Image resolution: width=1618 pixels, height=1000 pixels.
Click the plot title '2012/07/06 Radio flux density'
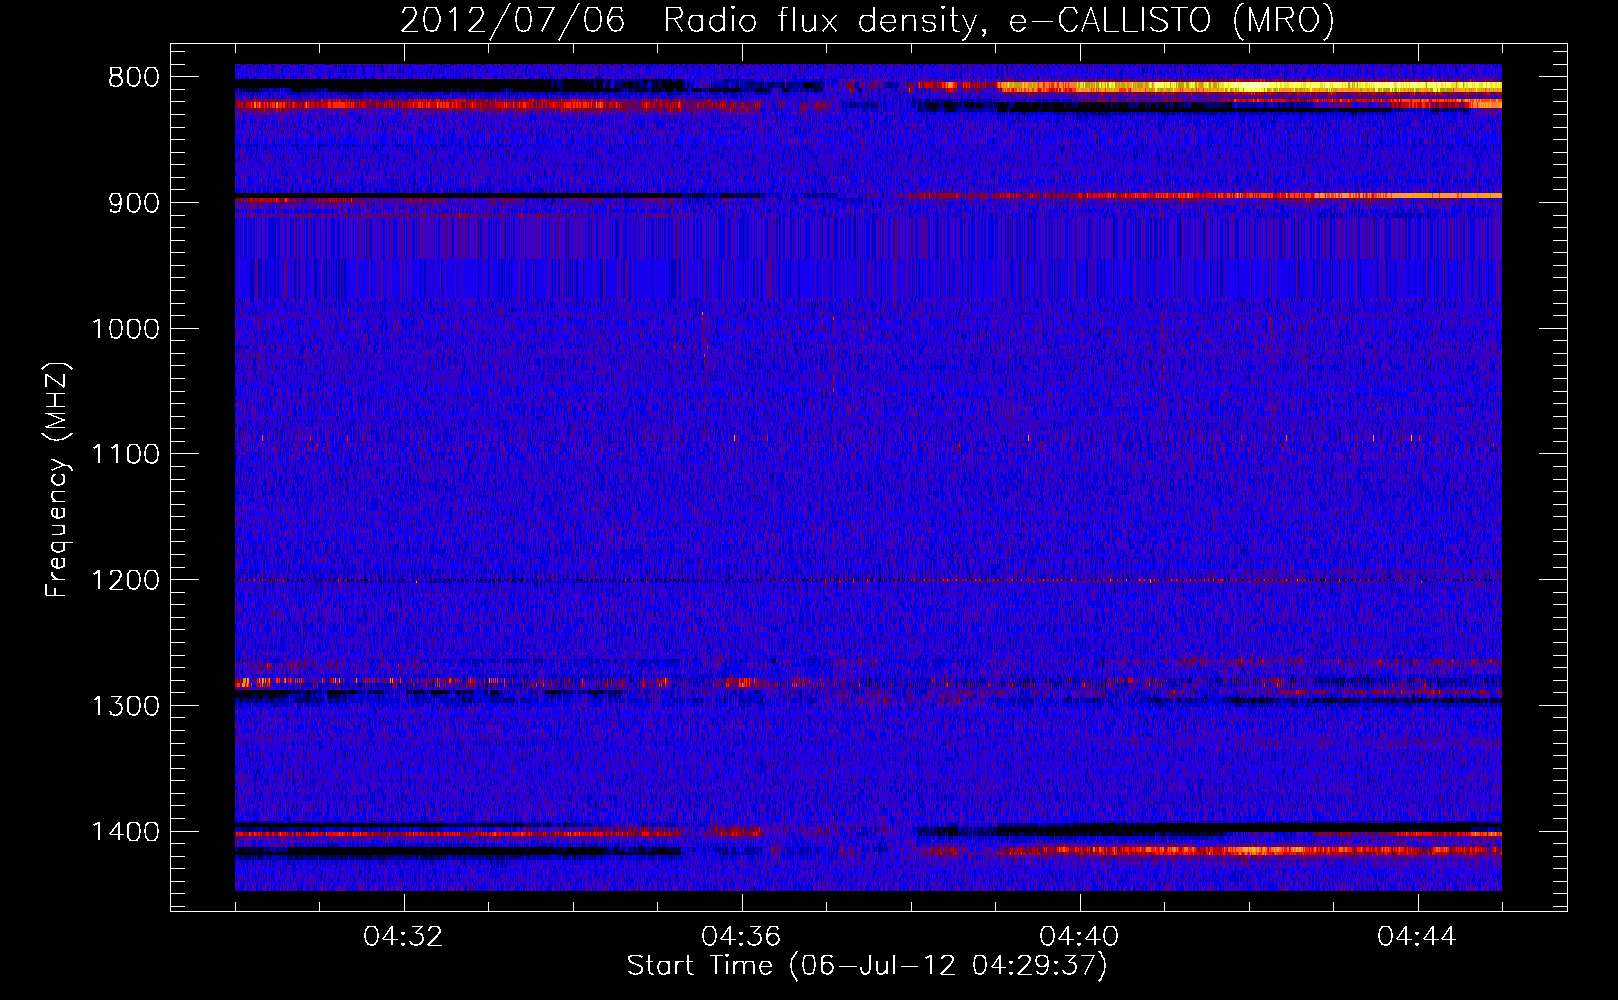(867, 20)
